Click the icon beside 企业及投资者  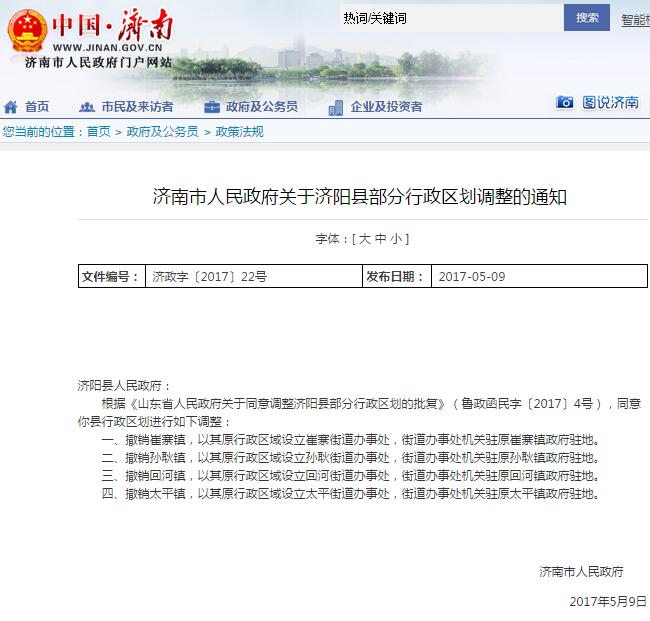pyautogui.click(x=336, y=107)
